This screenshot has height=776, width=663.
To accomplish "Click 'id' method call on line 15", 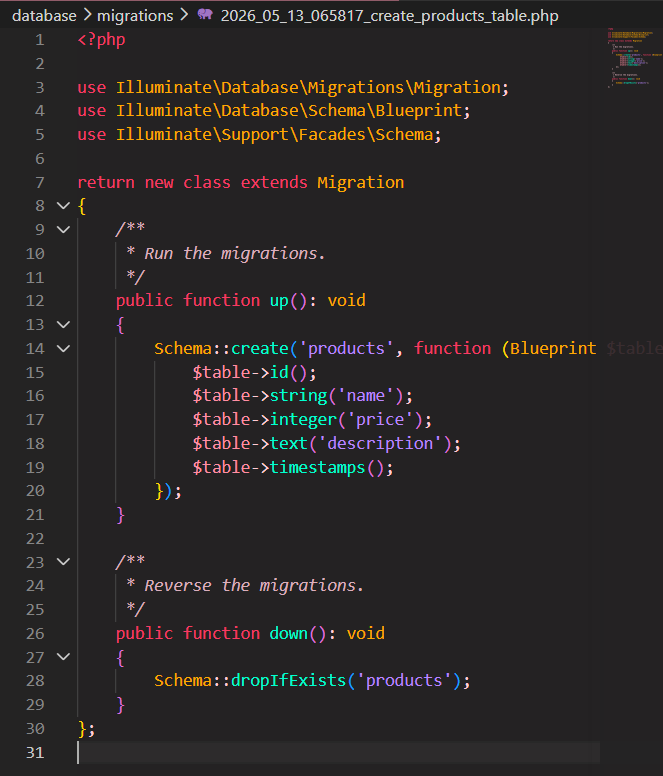I will tap(279, 372).
